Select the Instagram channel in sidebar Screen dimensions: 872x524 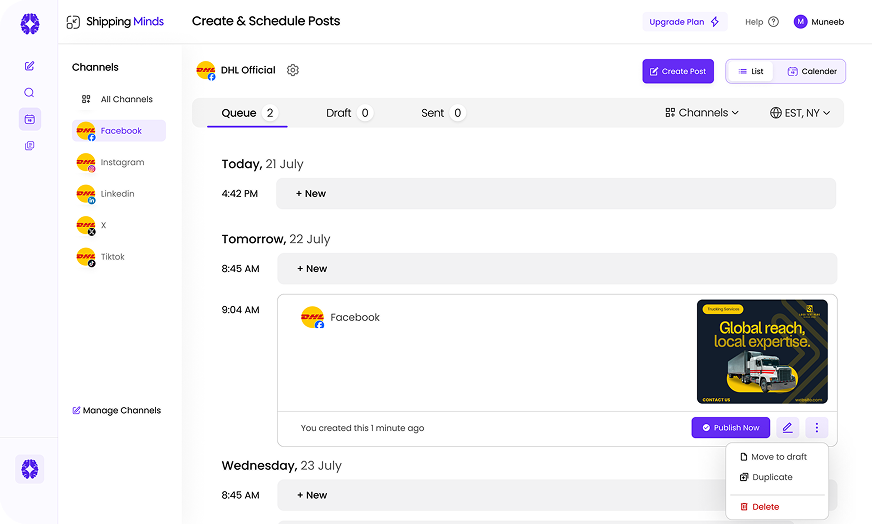pyautogui.click(x=122, y=162)
